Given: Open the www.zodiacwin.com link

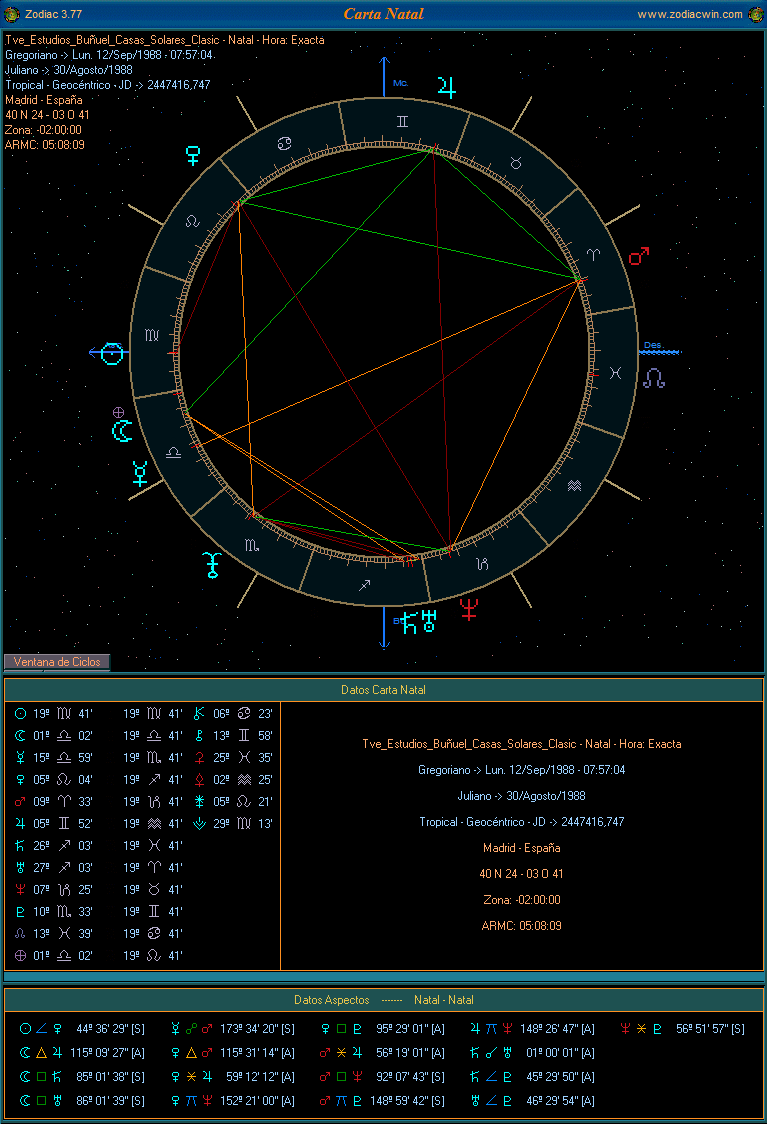Looking at the screenshot, I should tap(690, 14).
